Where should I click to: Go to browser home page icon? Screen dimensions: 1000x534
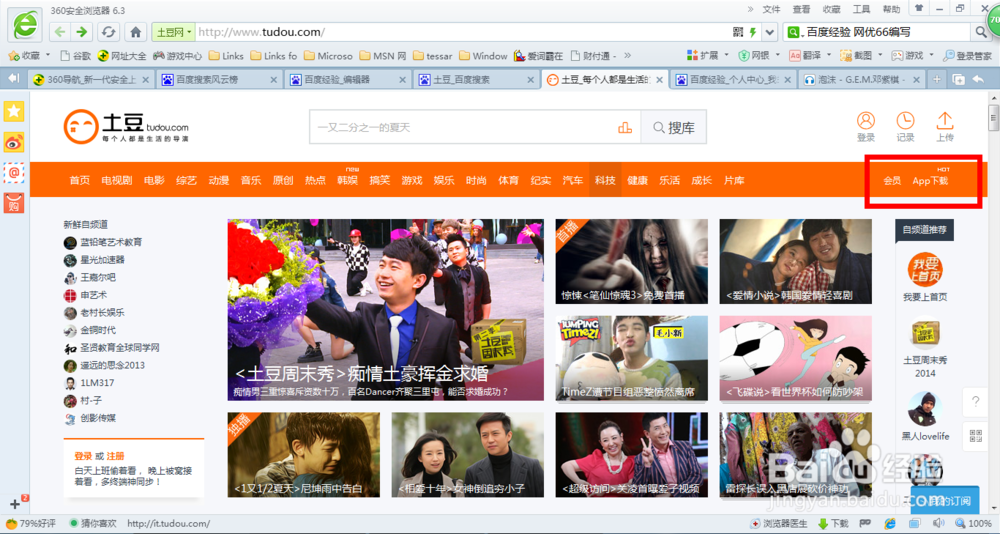(x=135, y=31)
